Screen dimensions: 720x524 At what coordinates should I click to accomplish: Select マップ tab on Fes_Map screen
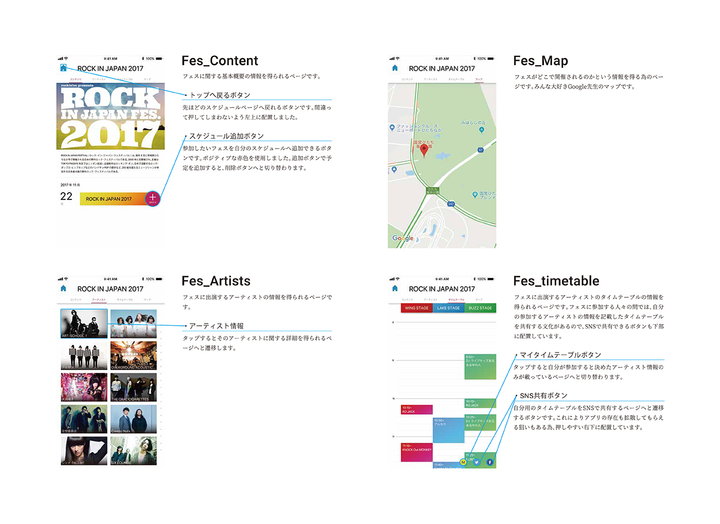[x=479, y=79]
